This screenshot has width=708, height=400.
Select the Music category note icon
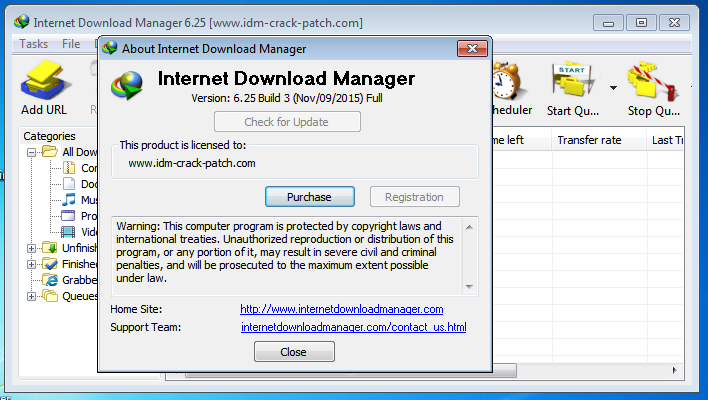[69, 200]
